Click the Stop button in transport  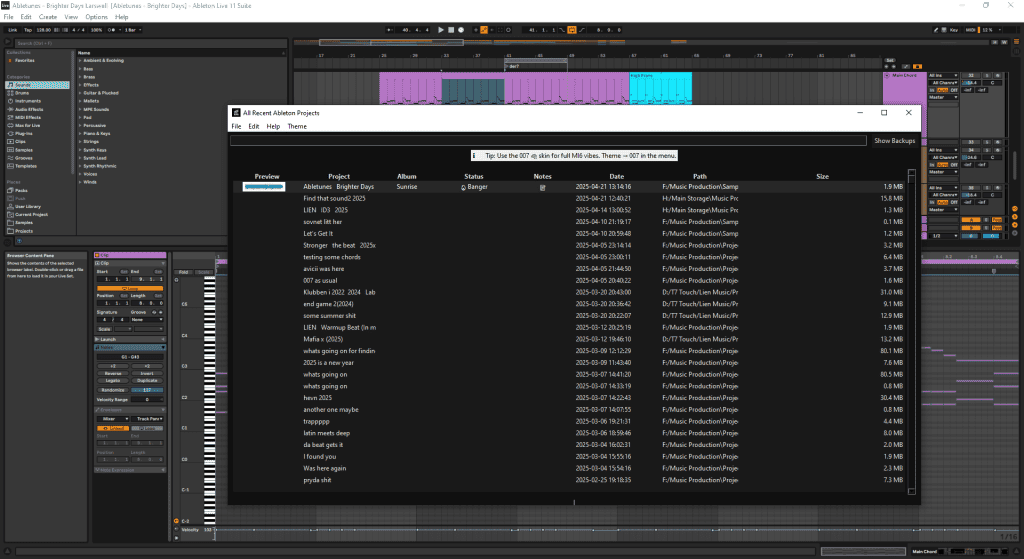coord(451,30)
